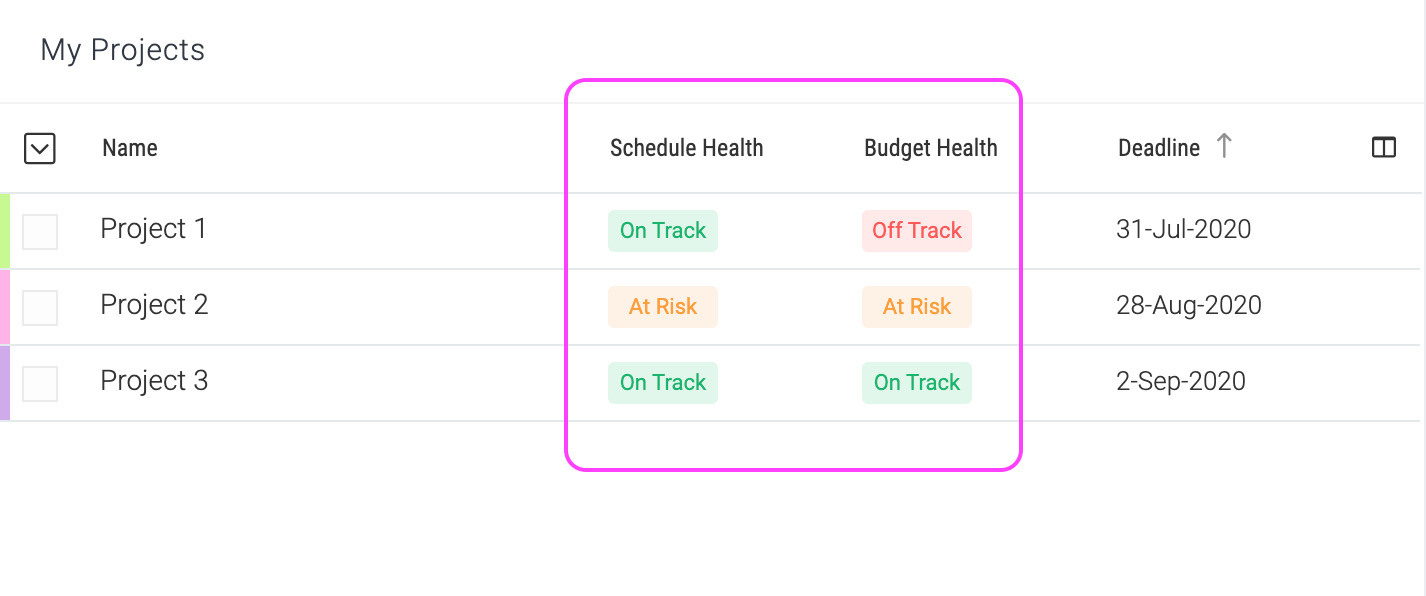Click Project 1 Off Track budget badge
Viewport: 1426px width, 596px height.
(x=917, y=231)
